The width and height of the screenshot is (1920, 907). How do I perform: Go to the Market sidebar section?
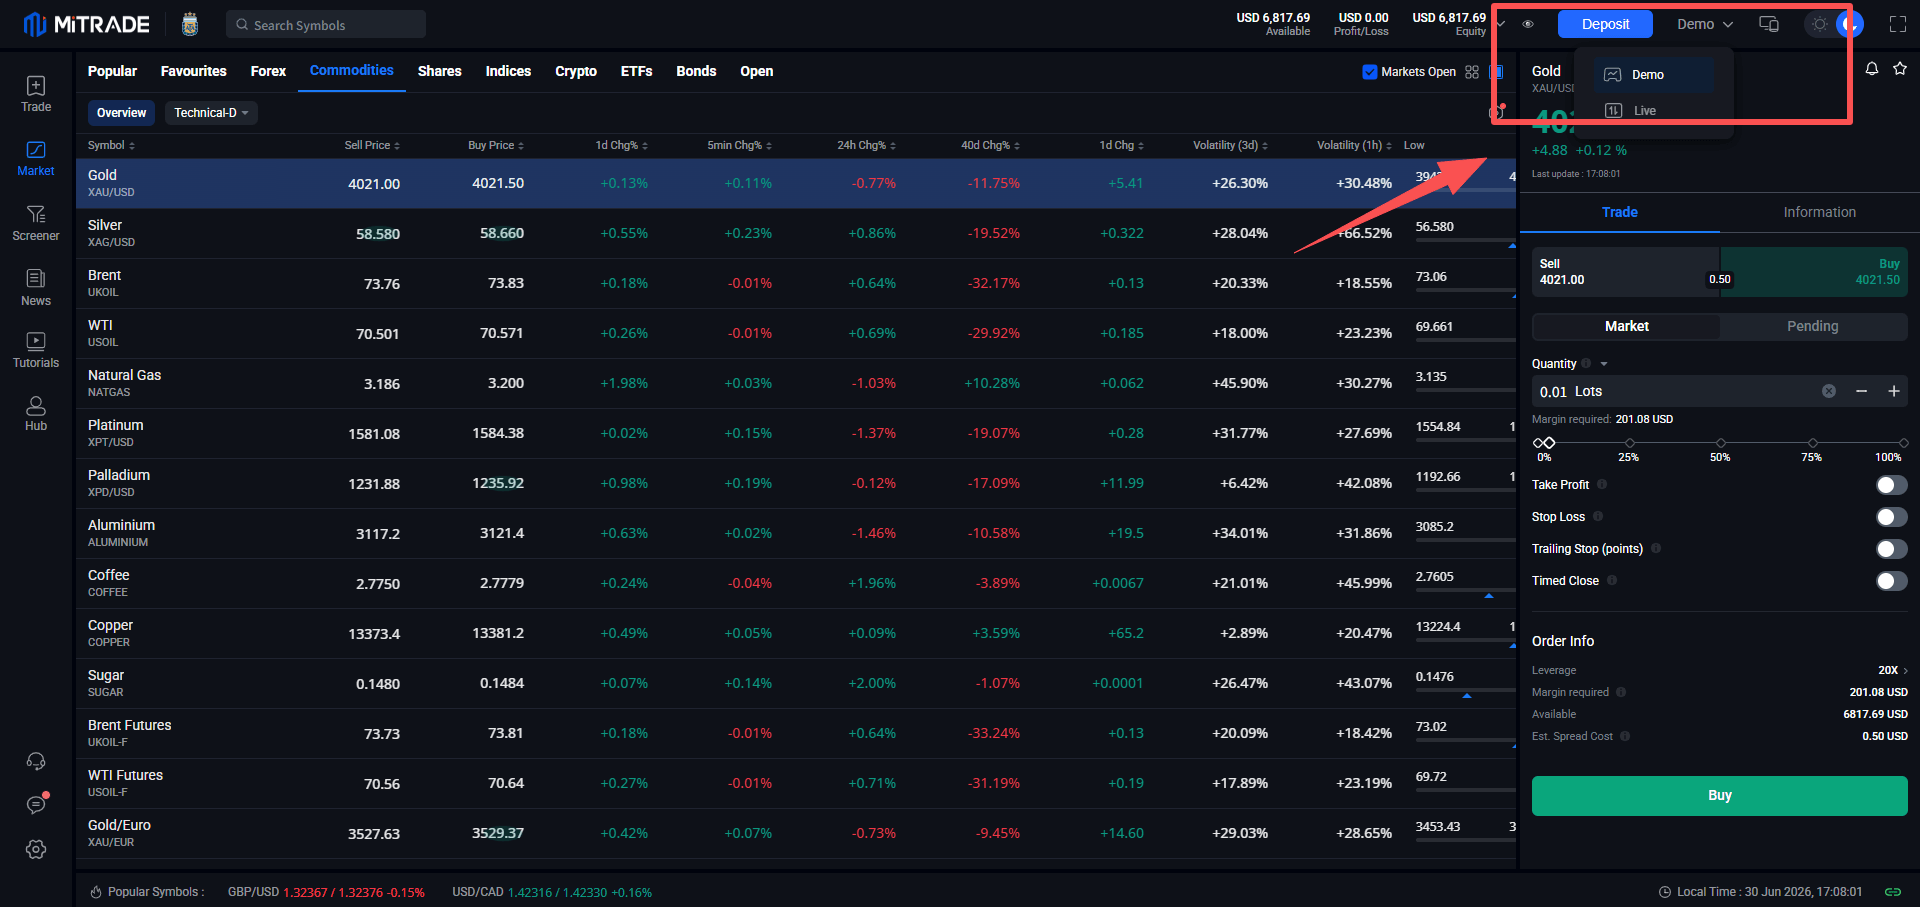(36, 159)
